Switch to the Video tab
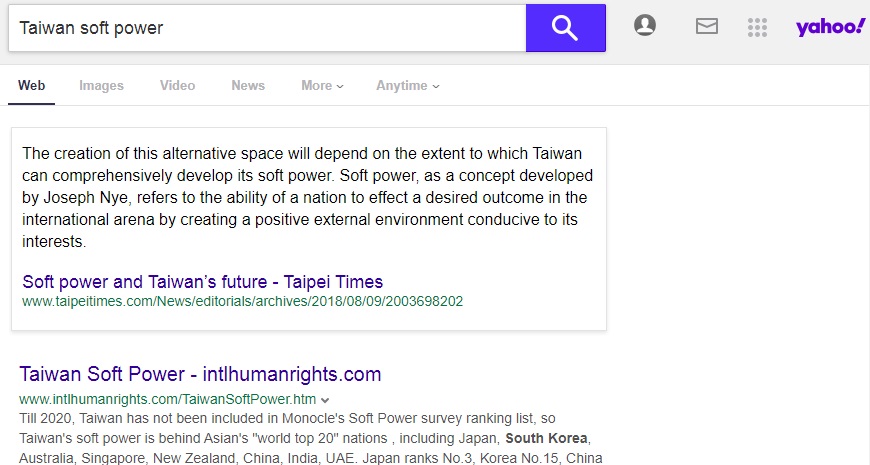870x465 pixels. tap(177, 86)
